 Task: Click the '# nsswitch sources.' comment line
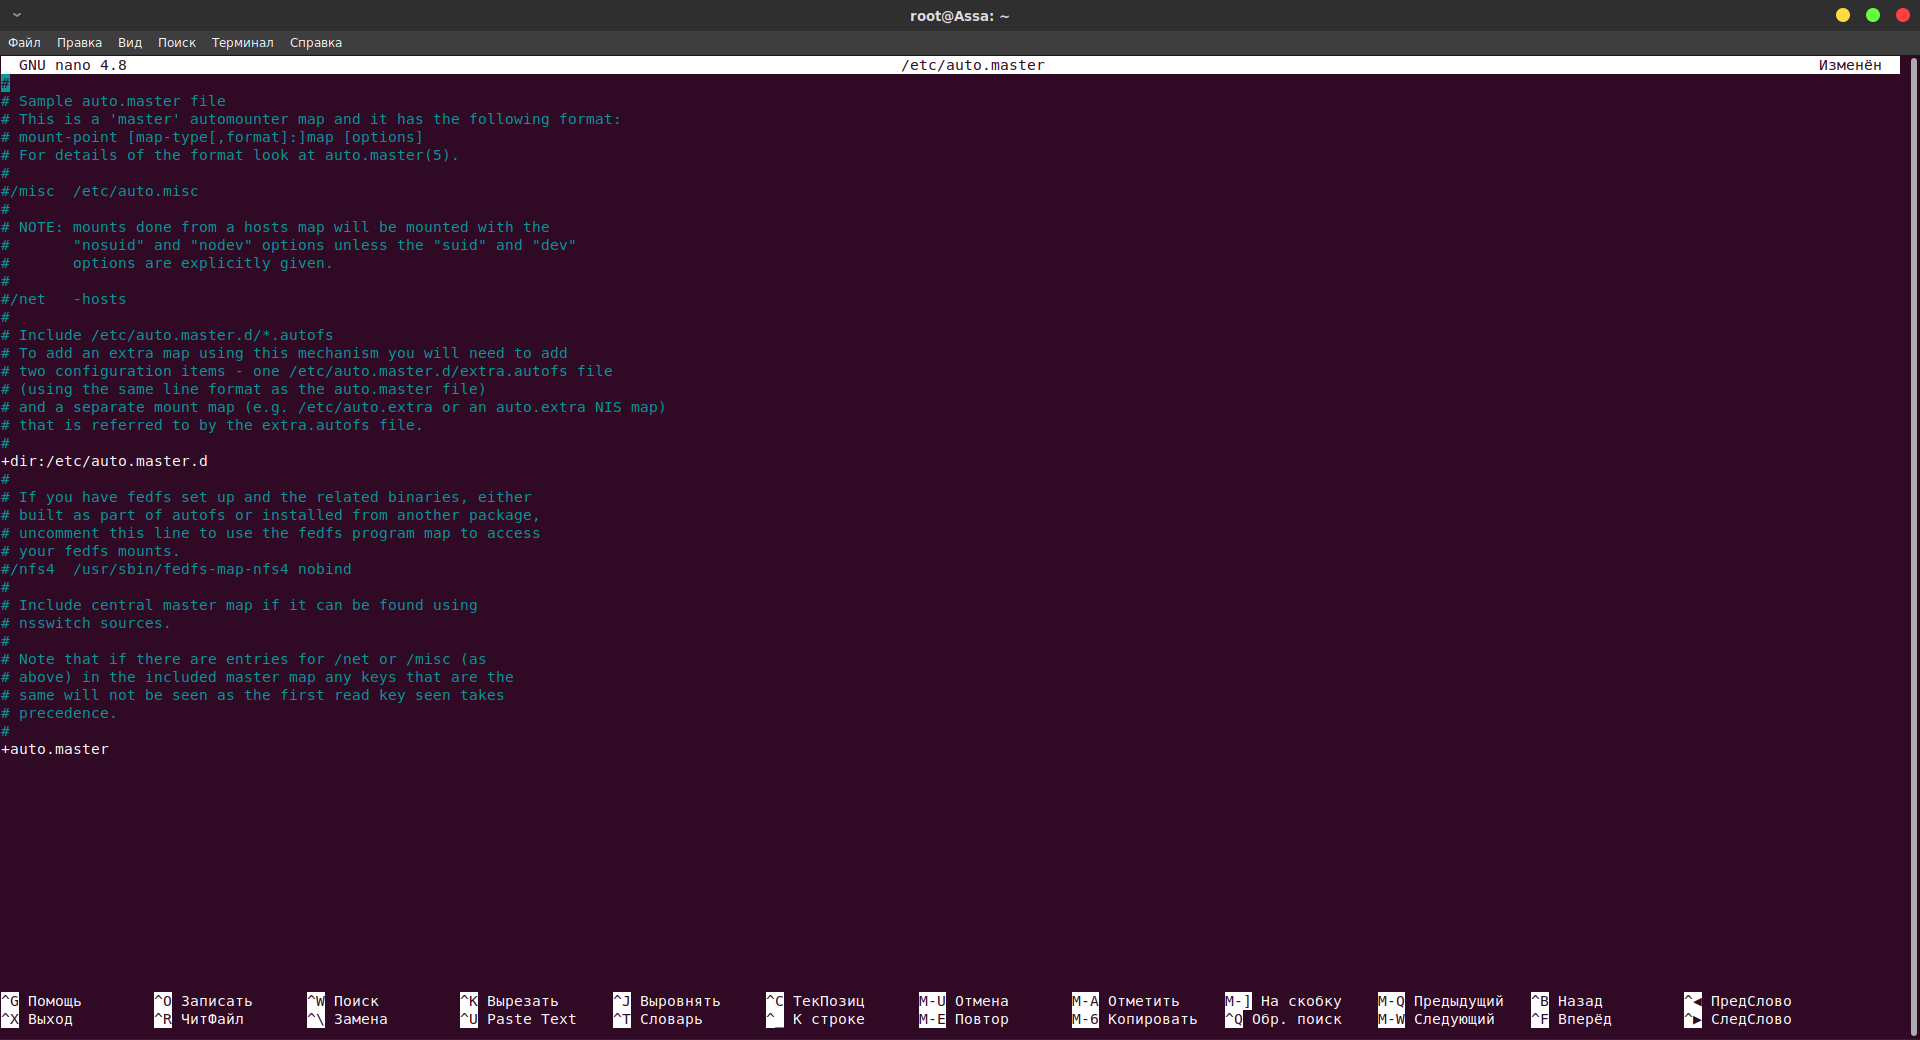(x=86, y=623)
